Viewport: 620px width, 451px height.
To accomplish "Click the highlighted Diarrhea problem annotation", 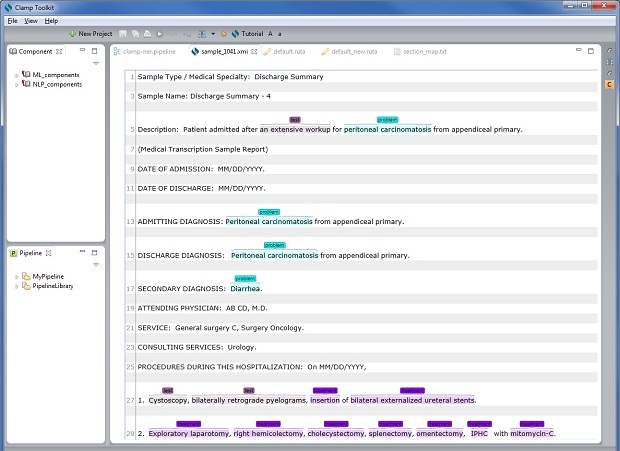I will pos(243,288).
